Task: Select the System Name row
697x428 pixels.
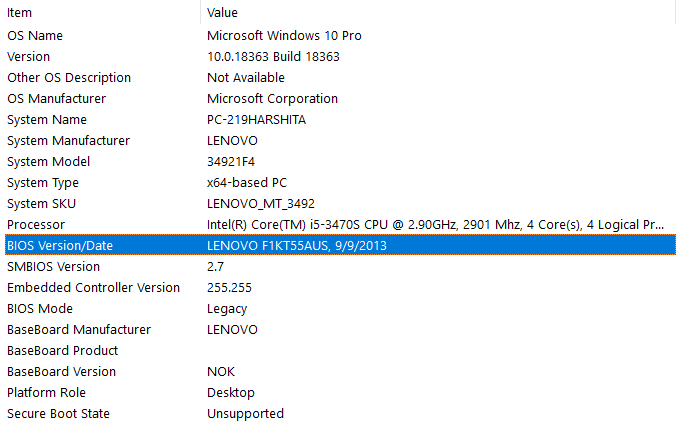Action: click(47, 119)
